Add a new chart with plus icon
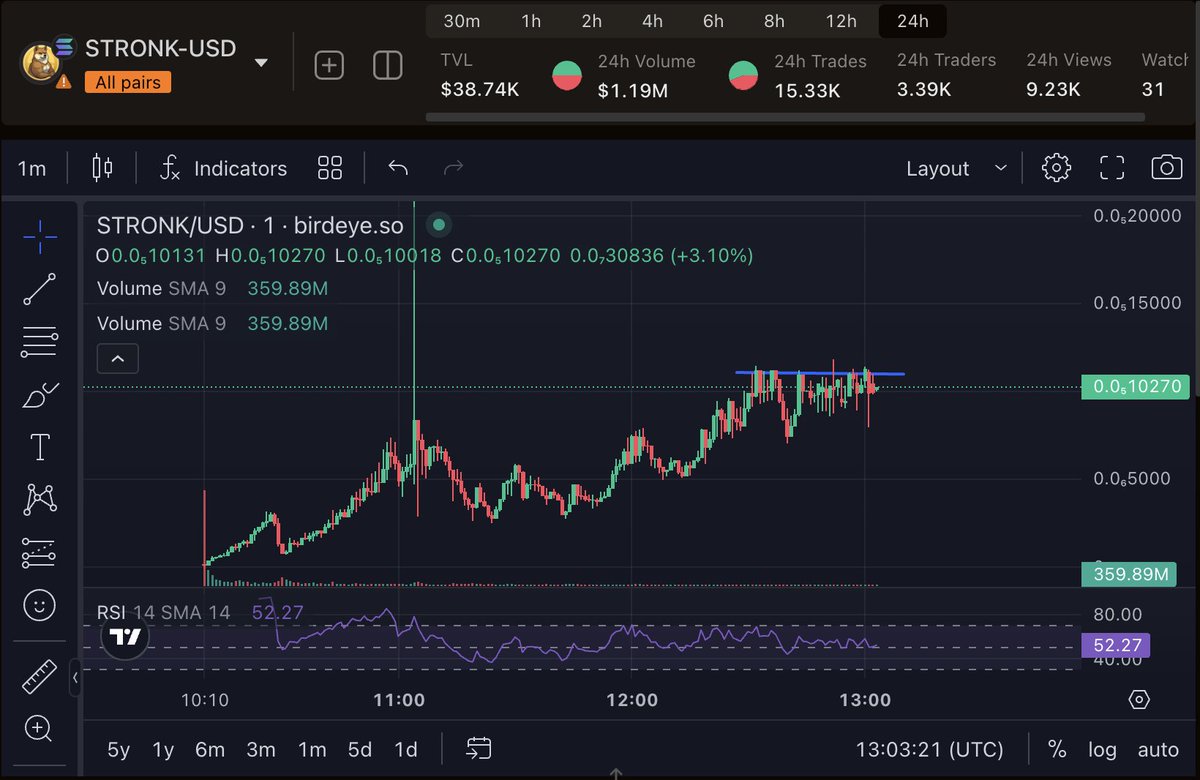Screen dimensions: 1200x780 329,65
